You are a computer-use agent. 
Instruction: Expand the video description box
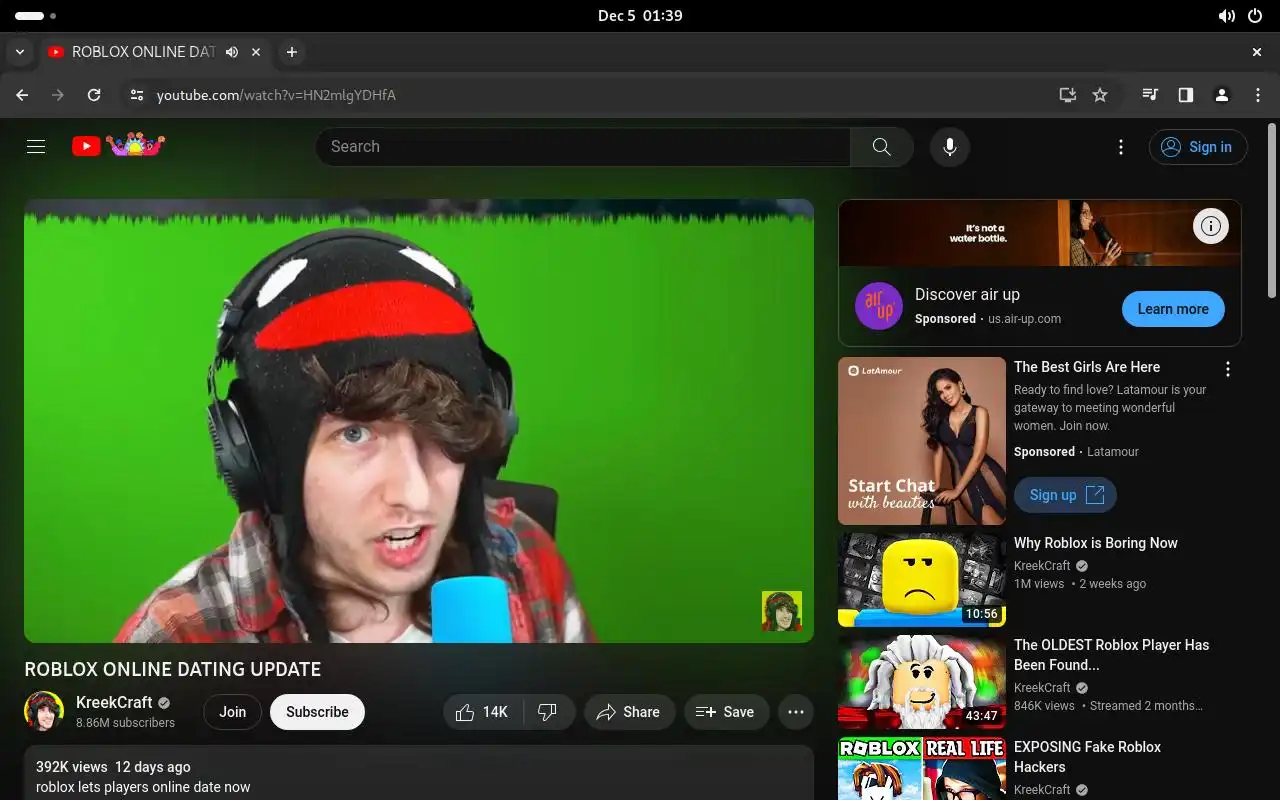pyautogui.click(x=419, y=773)
